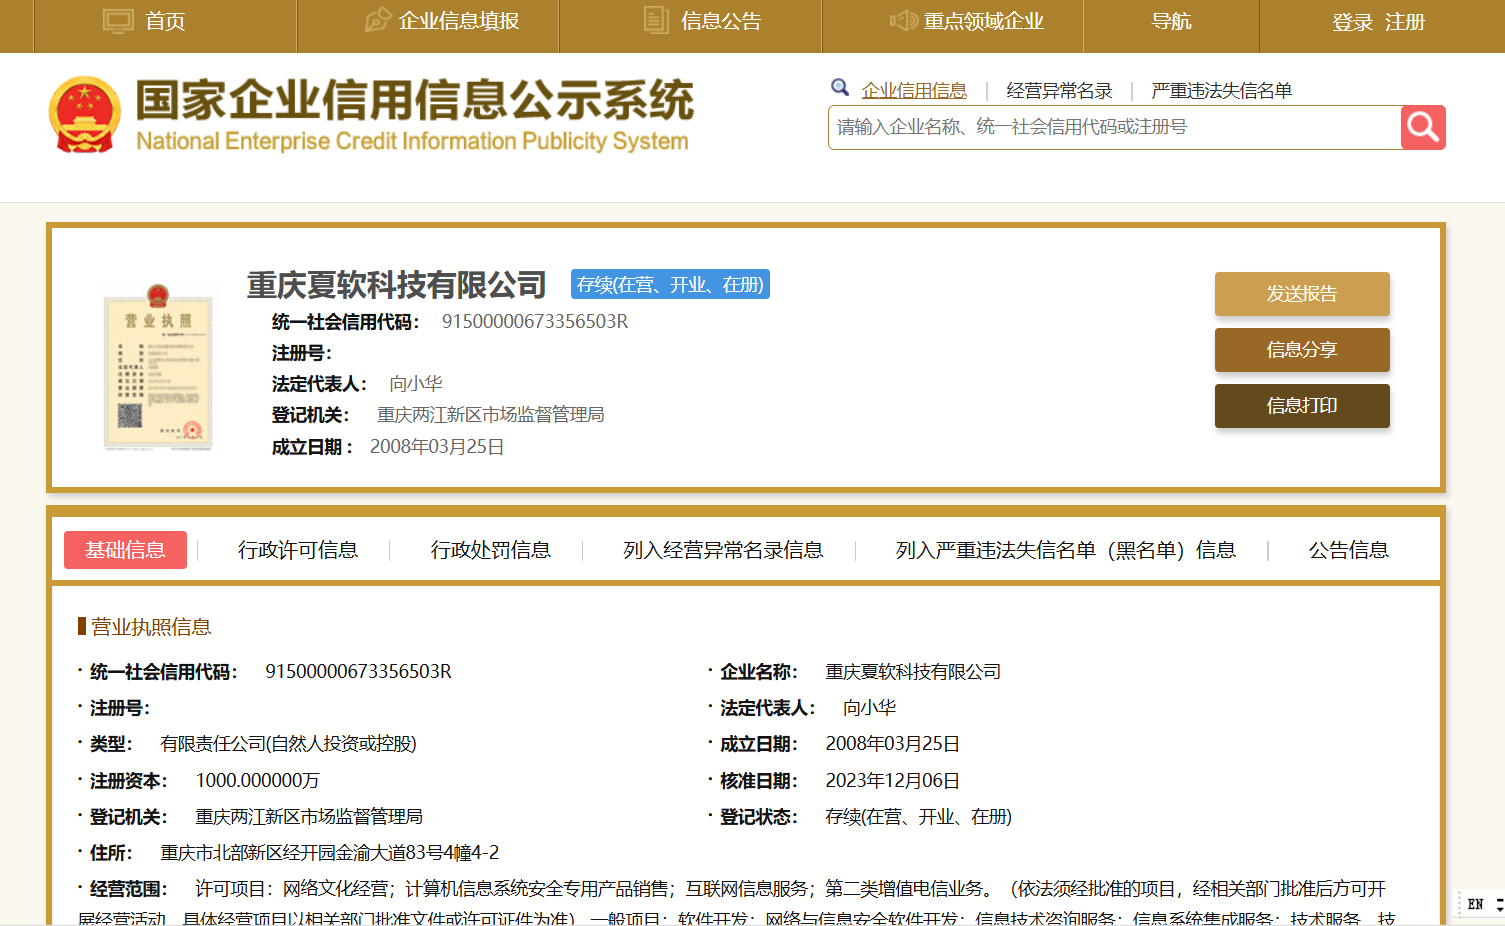Image resolution: width=1505 pixels, height=926 pixels.
Task: Click the document icon beside 信息公告
Action: click(656, 20)
